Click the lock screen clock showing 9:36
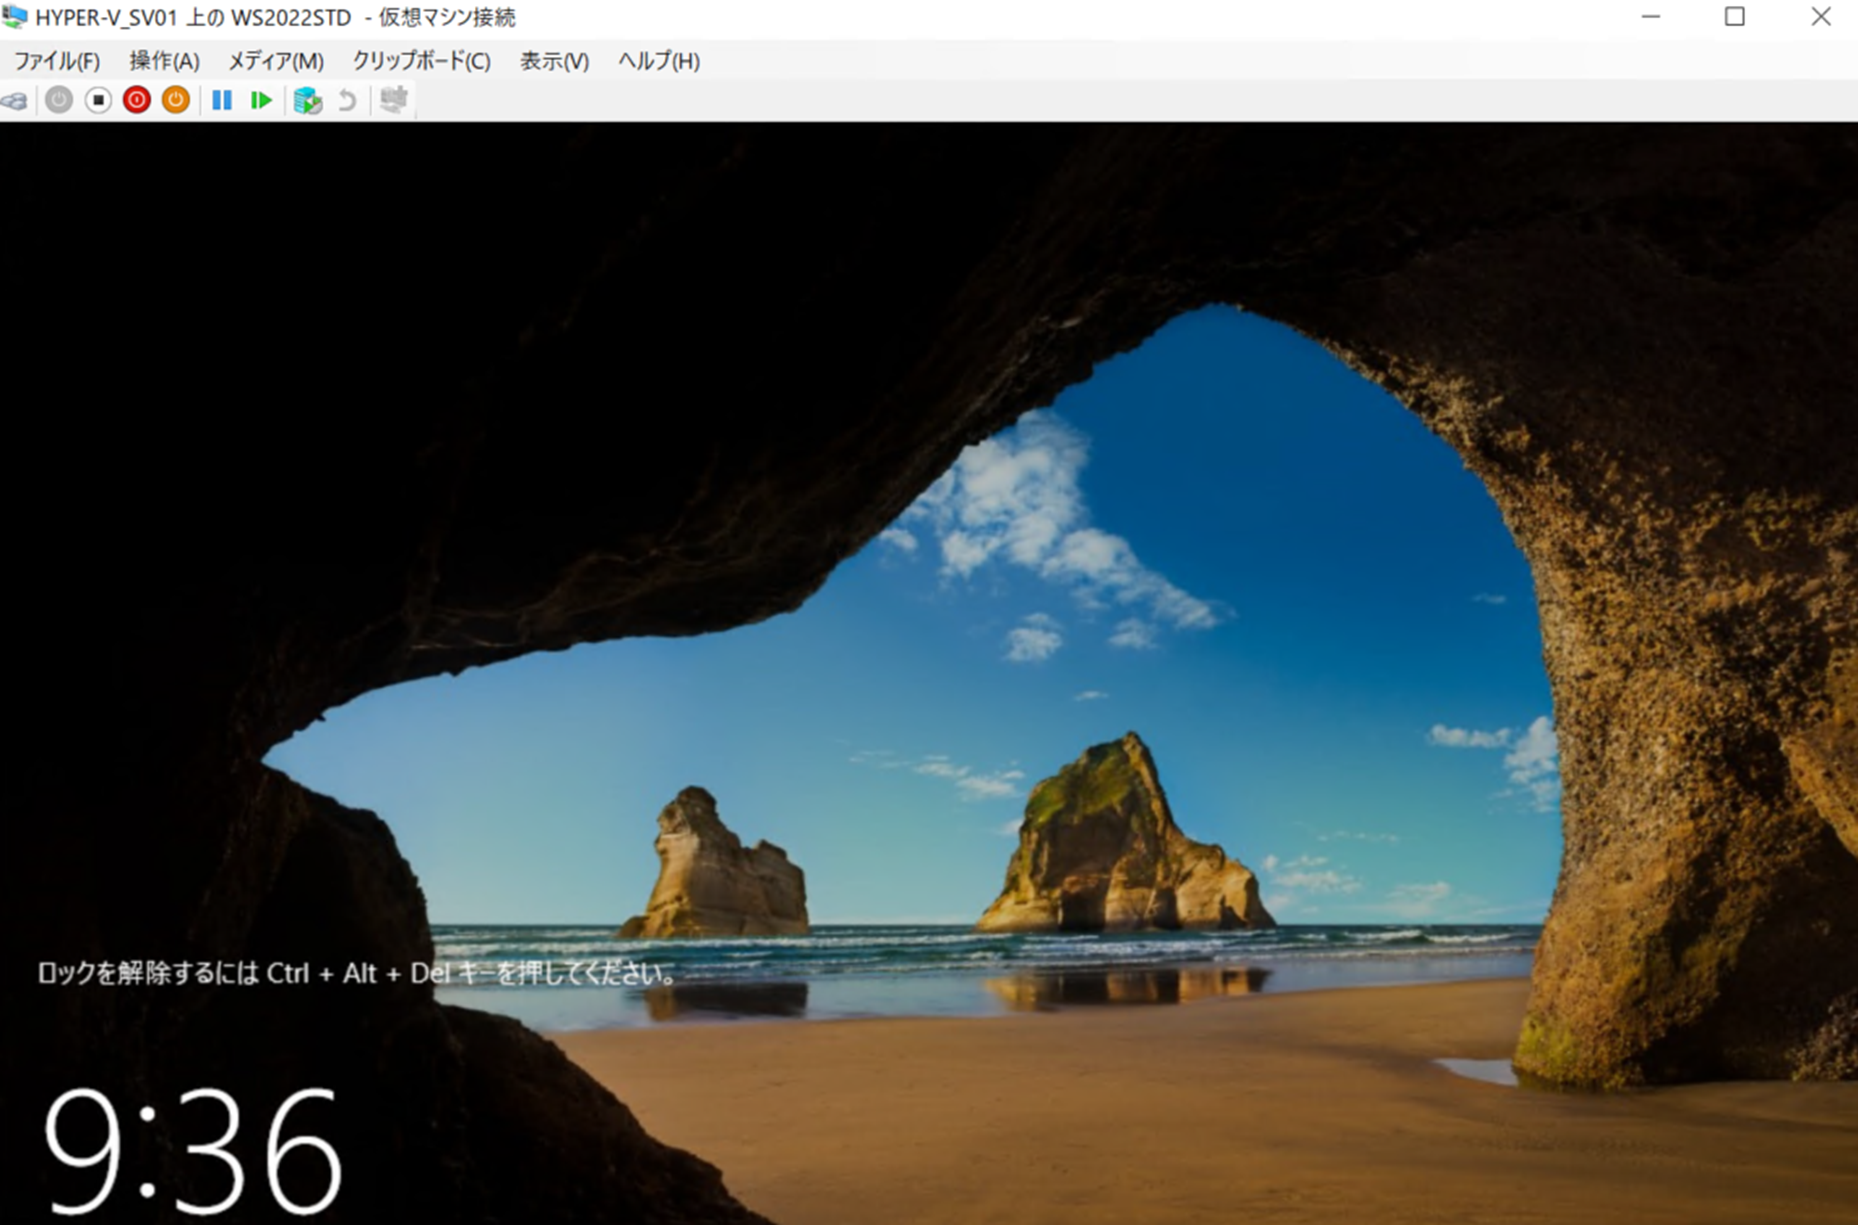 (x=194, y=1150)
